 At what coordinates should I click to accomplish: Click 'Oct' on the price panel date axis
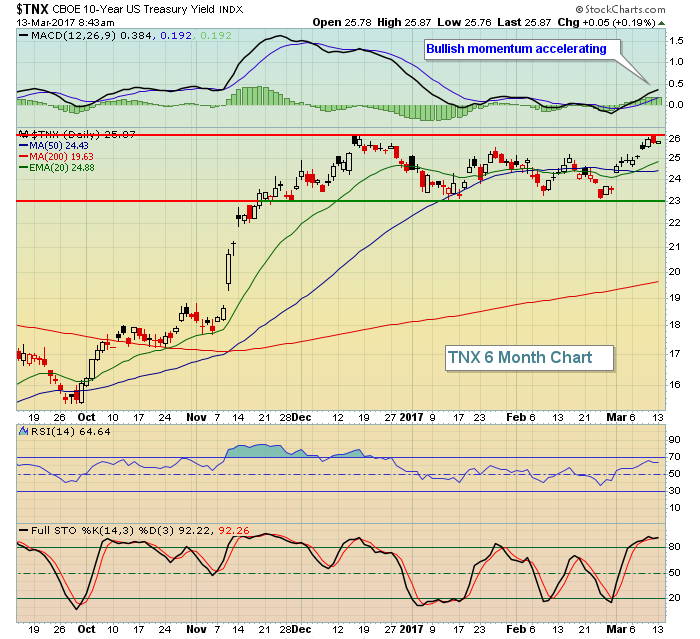tap(86, 418)
